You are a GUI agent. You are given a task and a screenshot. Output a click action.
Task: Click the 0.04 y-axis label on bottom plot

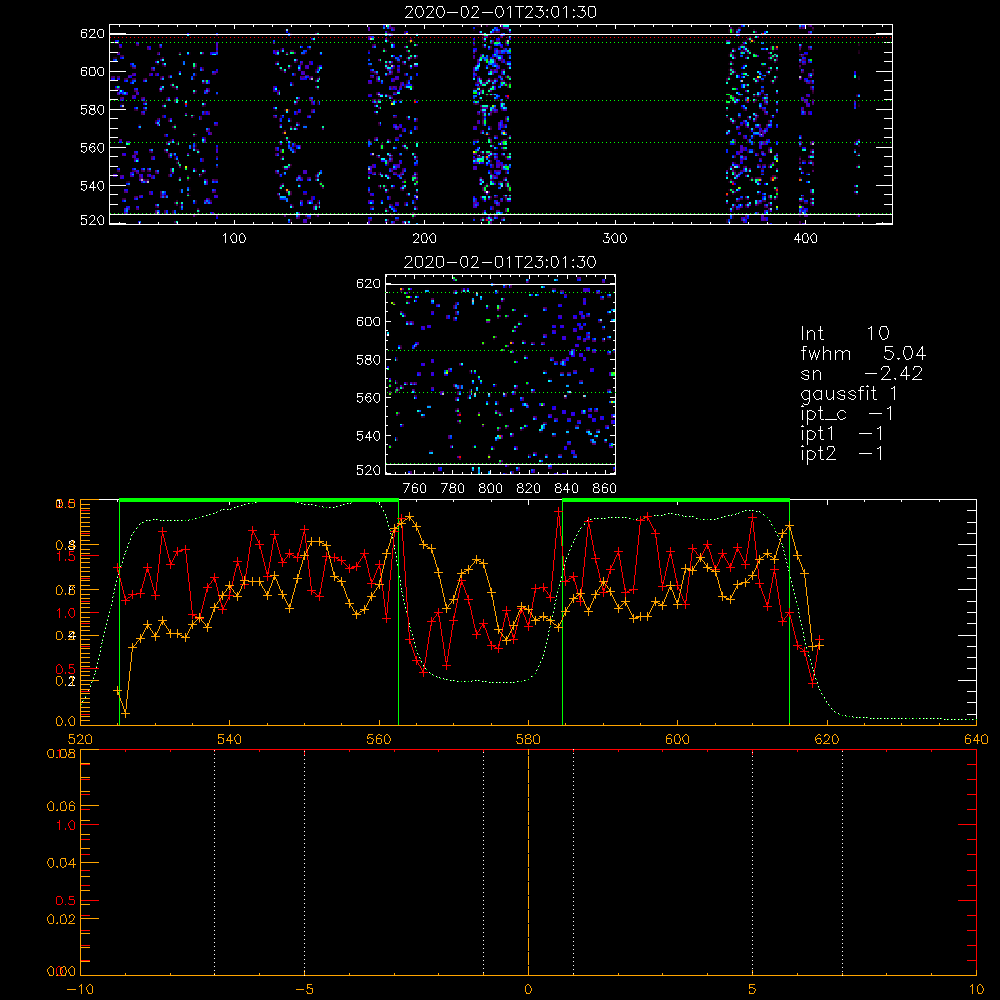[x=62, y=863]
